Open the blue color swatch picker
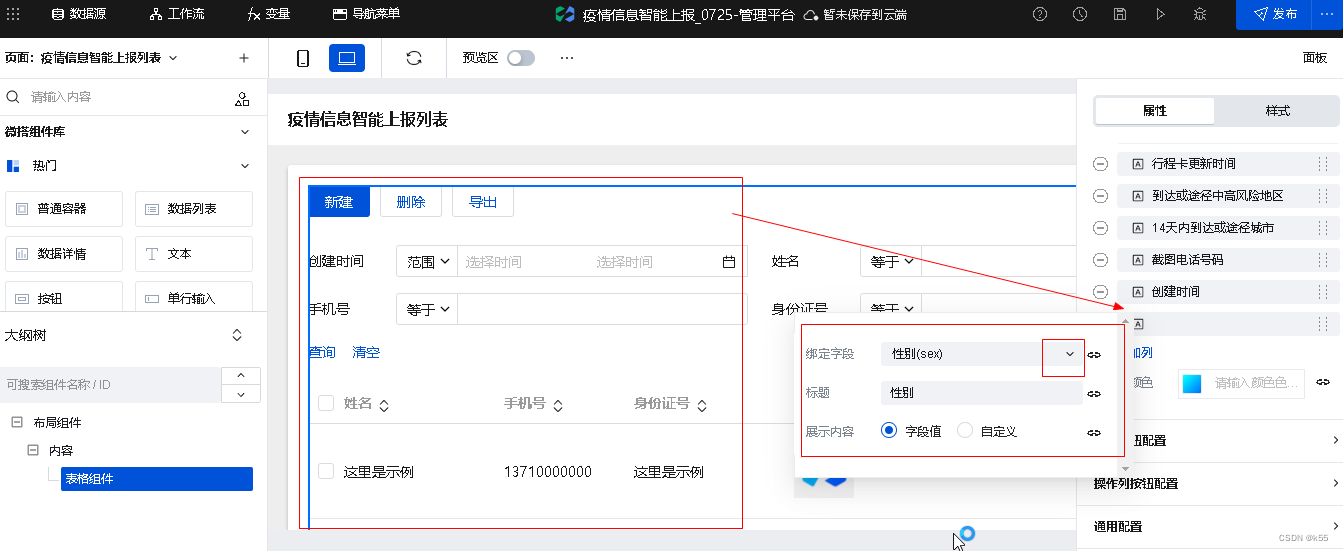 click(x=1192, y=383)
